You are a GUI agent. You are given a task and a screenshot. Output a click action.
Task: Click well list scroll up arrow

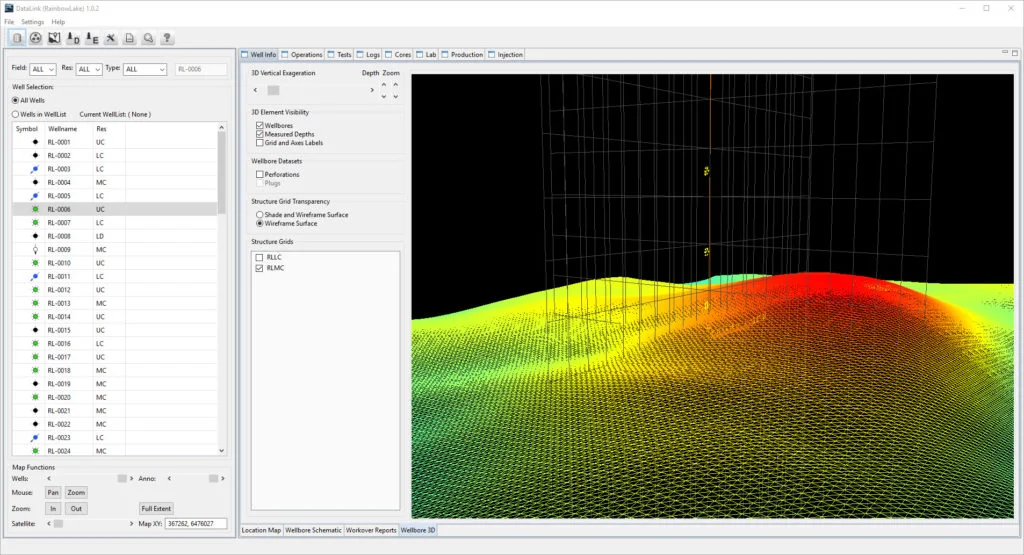[x=221, y=128]
